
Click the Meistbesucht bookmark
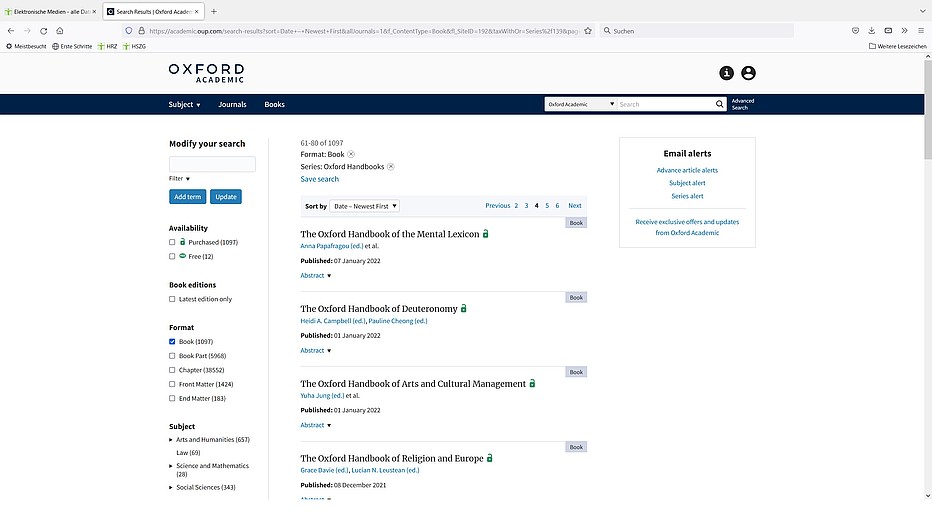coord(26,46)
